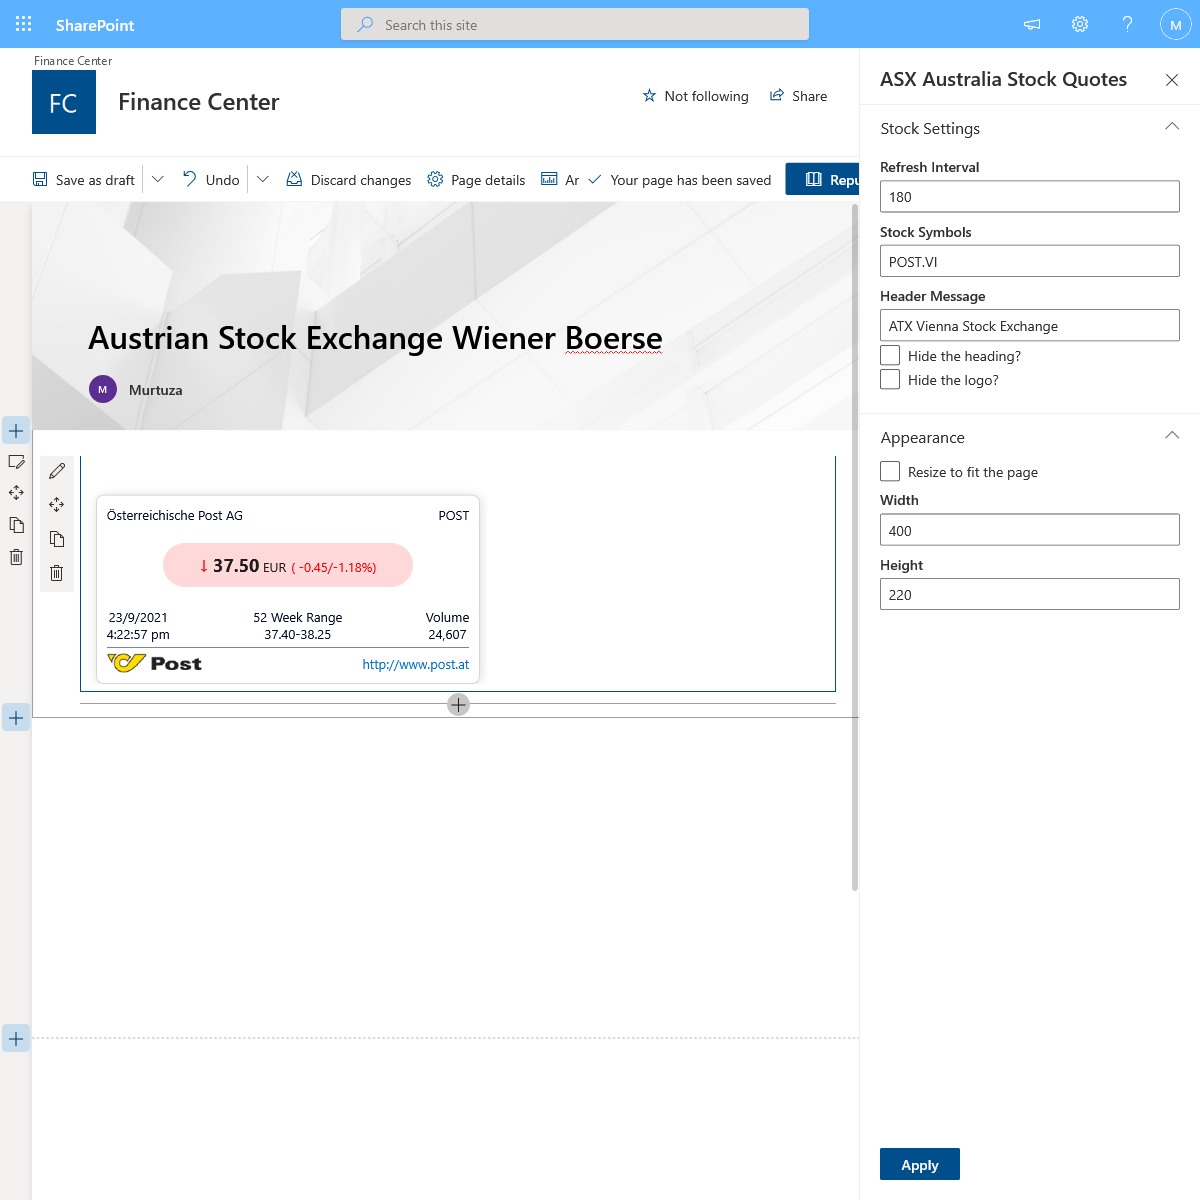Click the Height input field
1200x1200 pixels.
[1030, 594]
